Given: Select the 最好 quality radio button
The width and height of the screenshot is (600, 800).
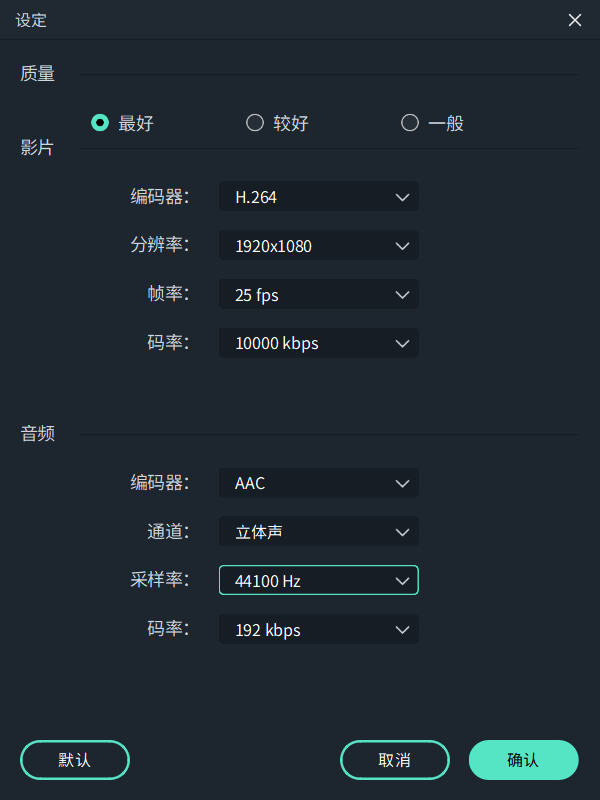Looking at the screenshot, I should pos(100,122).
